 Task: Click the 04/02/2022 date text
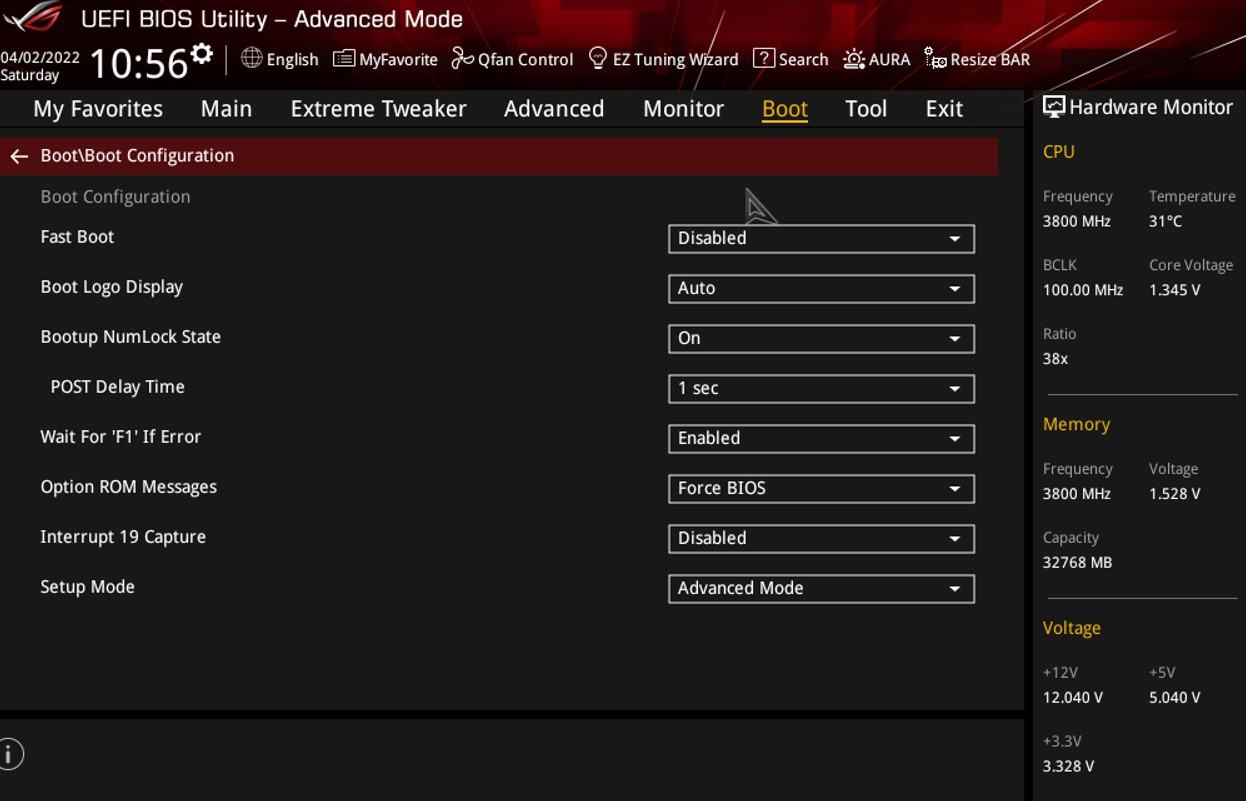point(40,58)
